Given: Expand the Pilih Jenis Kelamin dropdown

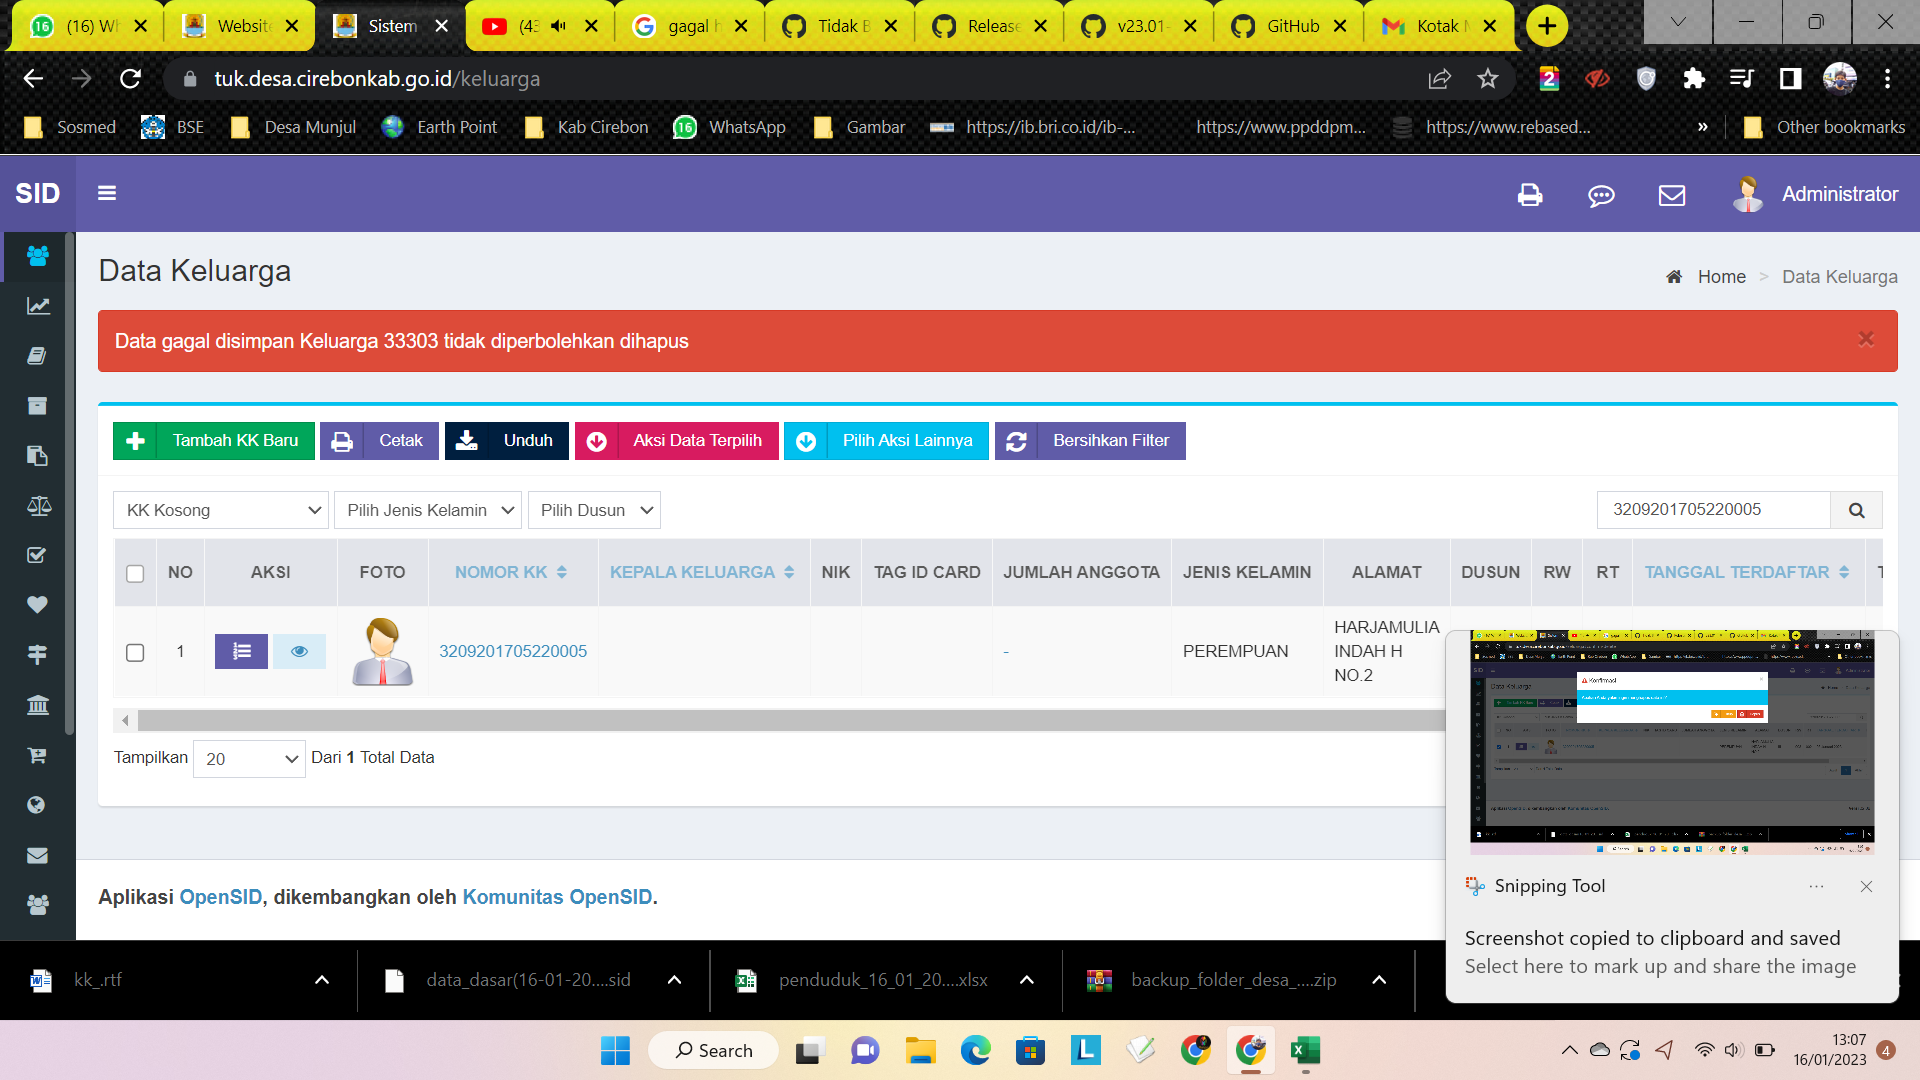Looking at the screenshot, I should point(427,510).
